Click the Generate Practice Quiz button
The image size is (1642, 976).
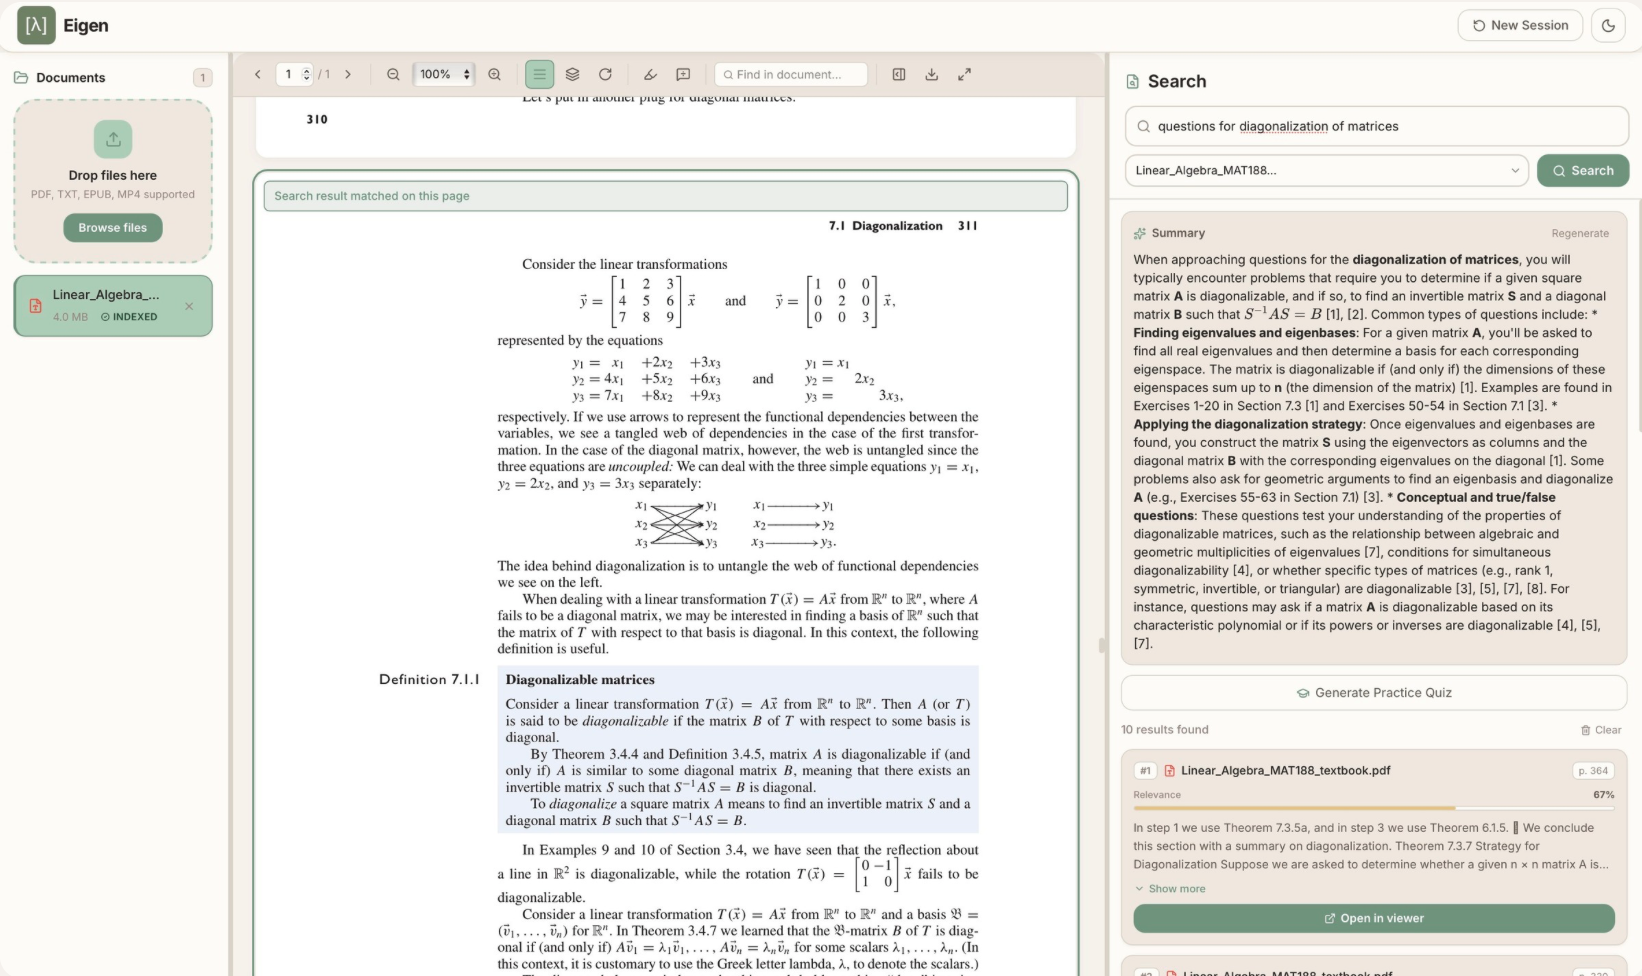pos(1374,692)
